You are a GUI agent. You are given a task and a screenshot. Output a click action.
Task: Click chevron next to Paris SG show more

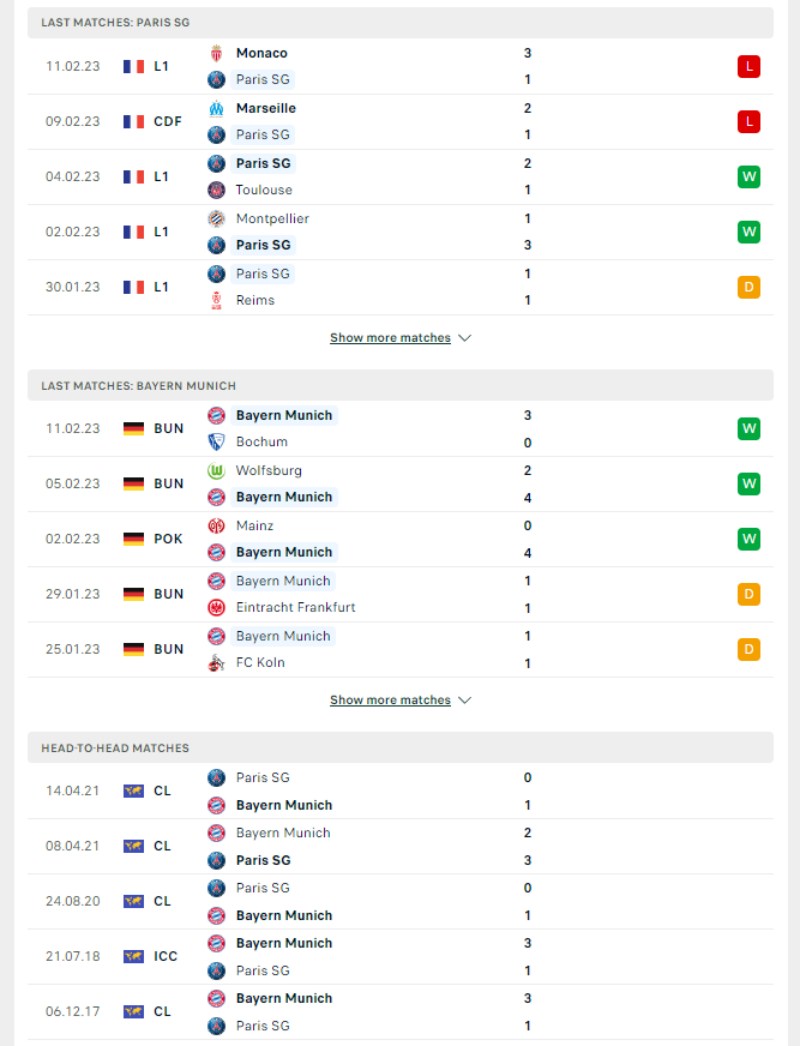pos(465,338)
